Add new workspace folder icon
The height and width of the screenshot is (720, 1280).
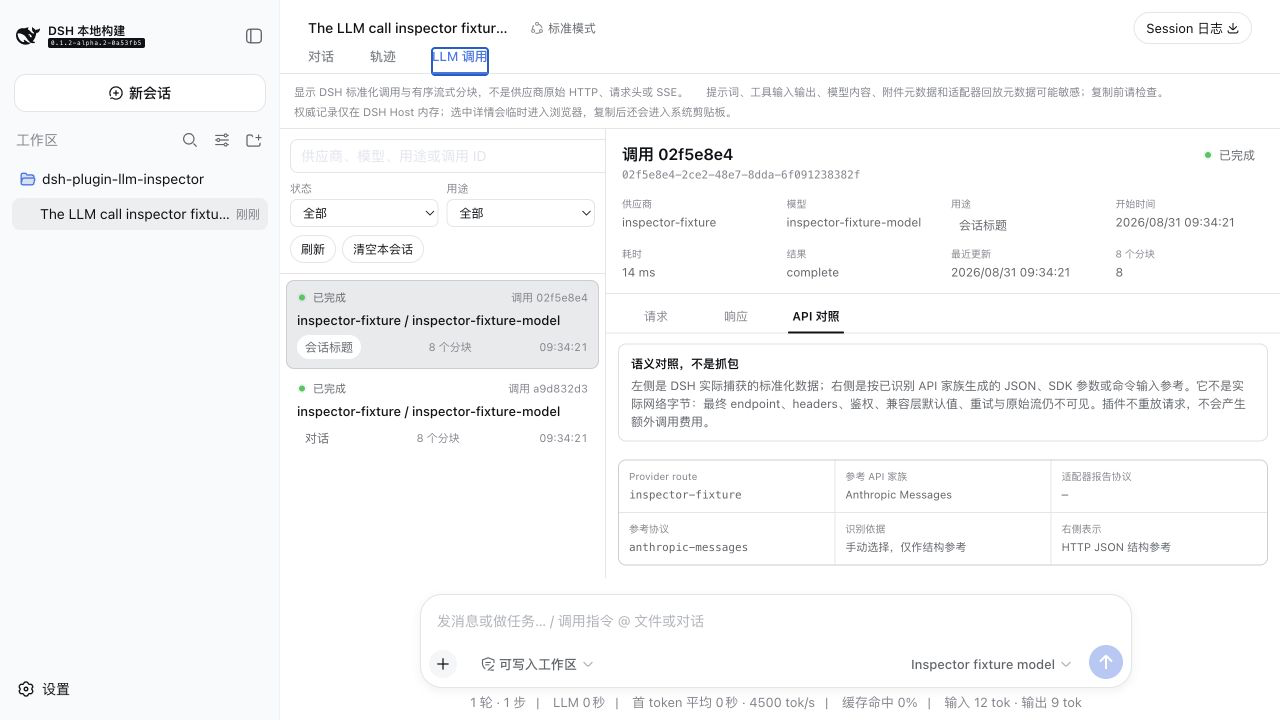point(254,140)
